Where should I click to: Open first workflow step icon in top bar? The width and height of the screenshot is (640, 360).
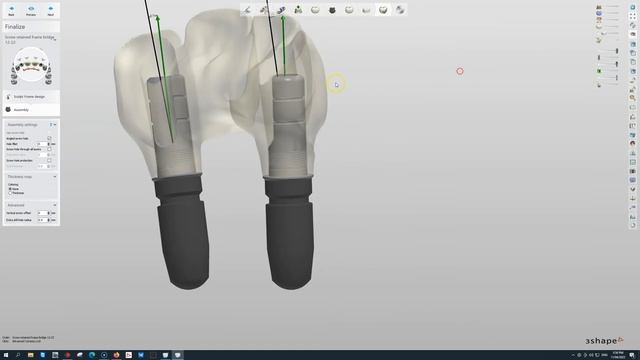click(247, 10)
